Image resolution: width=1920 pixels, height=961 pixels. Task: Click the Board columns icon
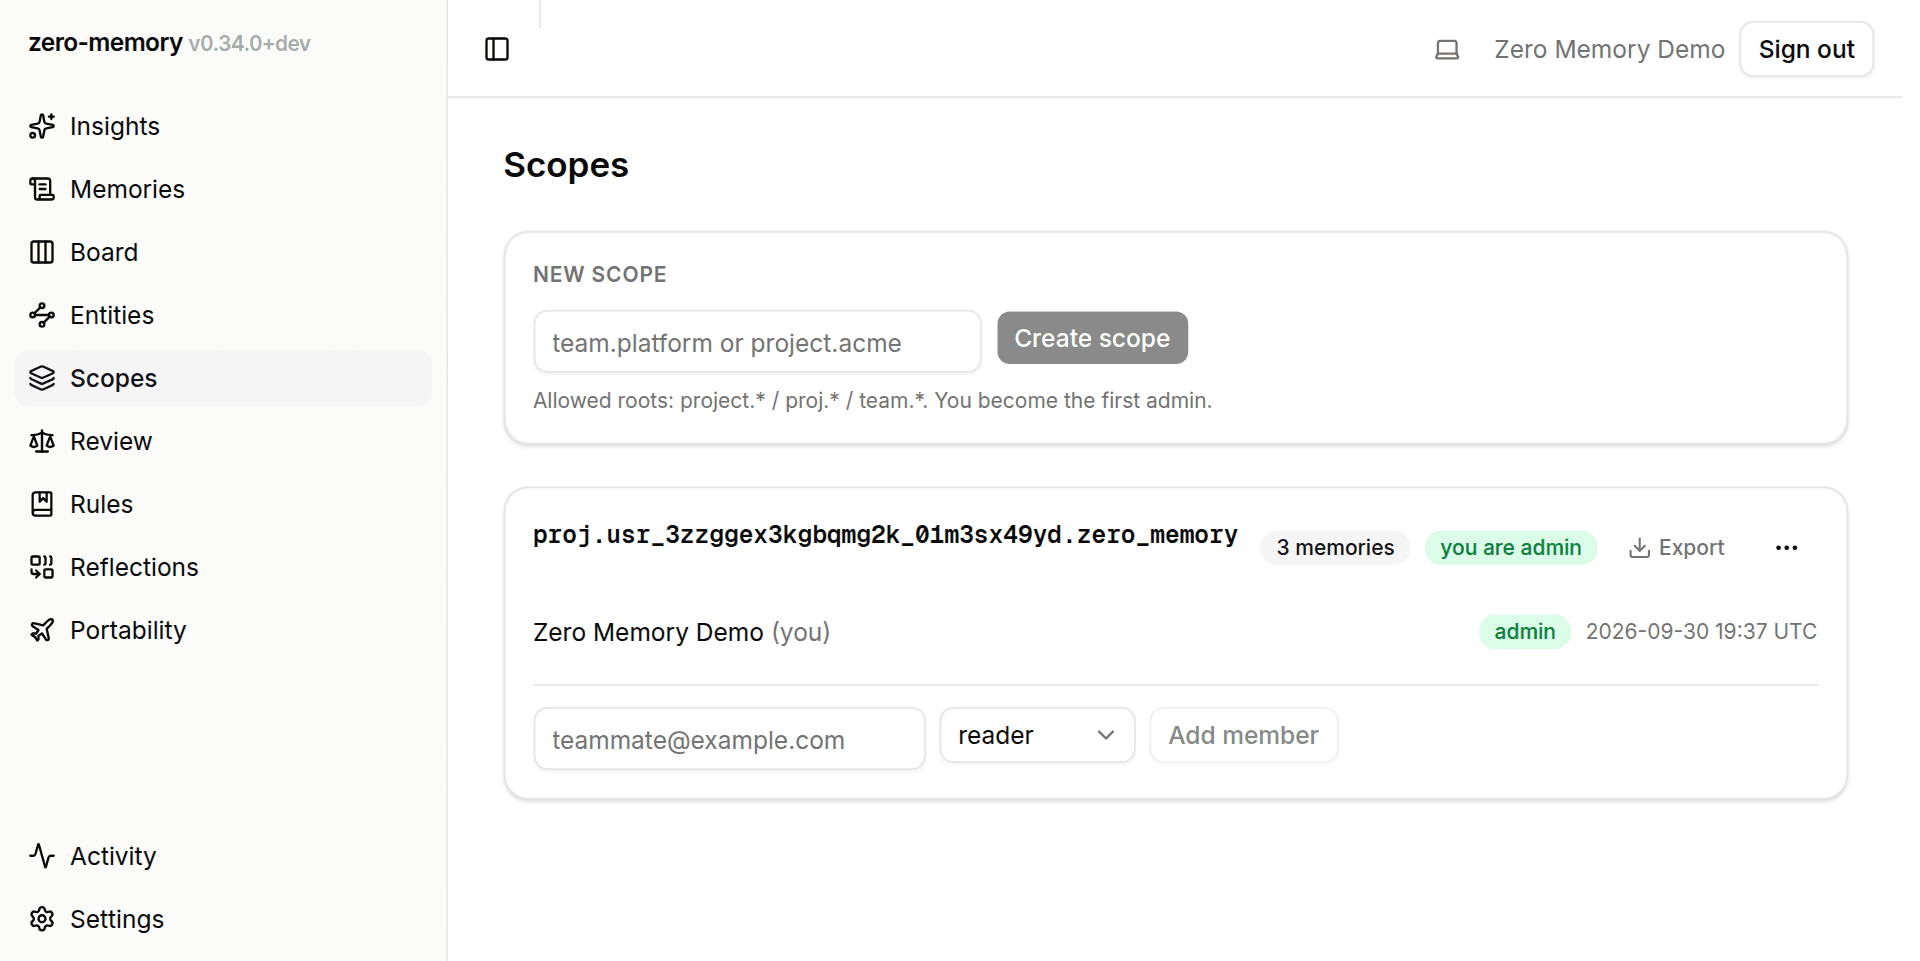point(42,252)
